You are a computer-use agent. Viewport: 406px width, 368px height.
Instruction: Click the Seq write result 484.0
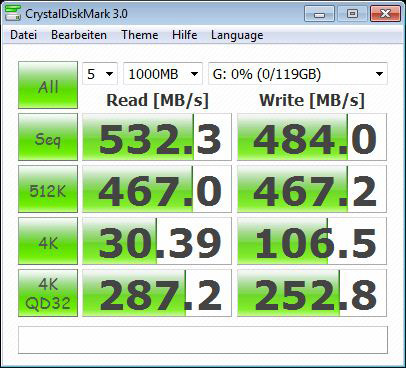312,137
